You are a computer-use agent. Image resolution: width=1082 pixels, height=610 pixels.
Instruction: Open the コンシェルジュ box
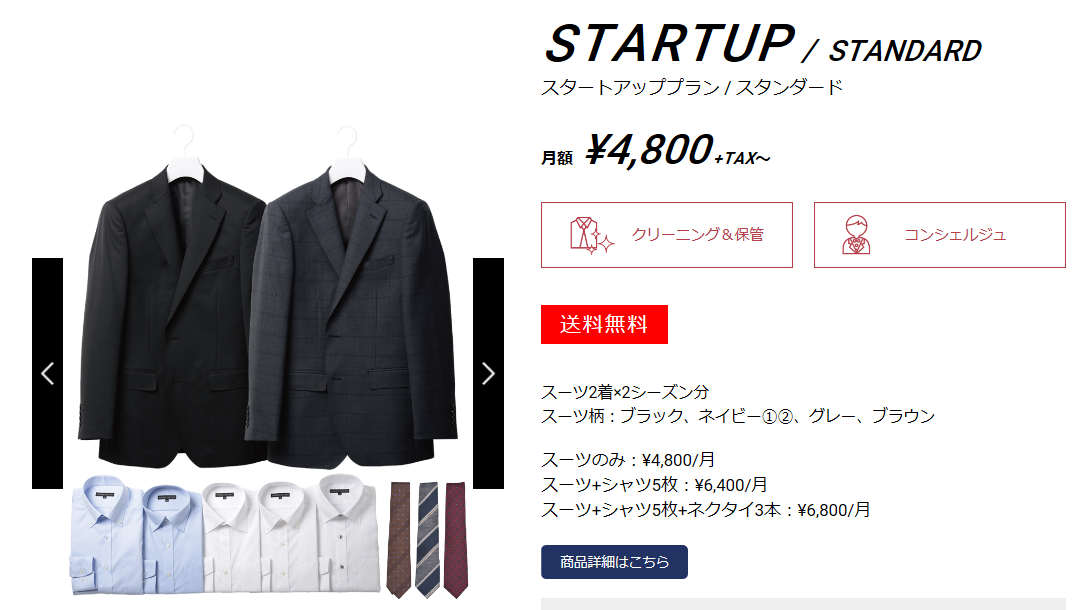pyautogui.click(x=939, y=235)
